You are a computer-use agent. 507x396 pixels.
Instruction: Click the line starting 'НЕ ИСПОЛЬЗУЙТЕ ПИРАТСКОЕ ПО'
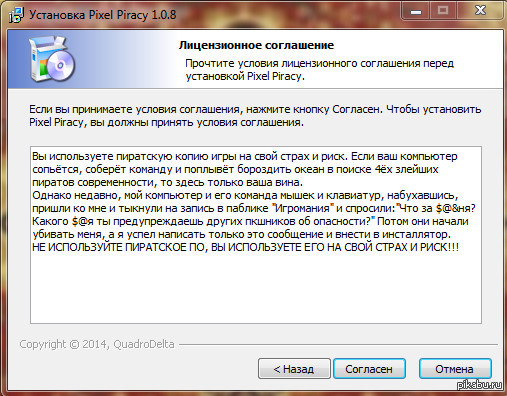coord(245,247)
